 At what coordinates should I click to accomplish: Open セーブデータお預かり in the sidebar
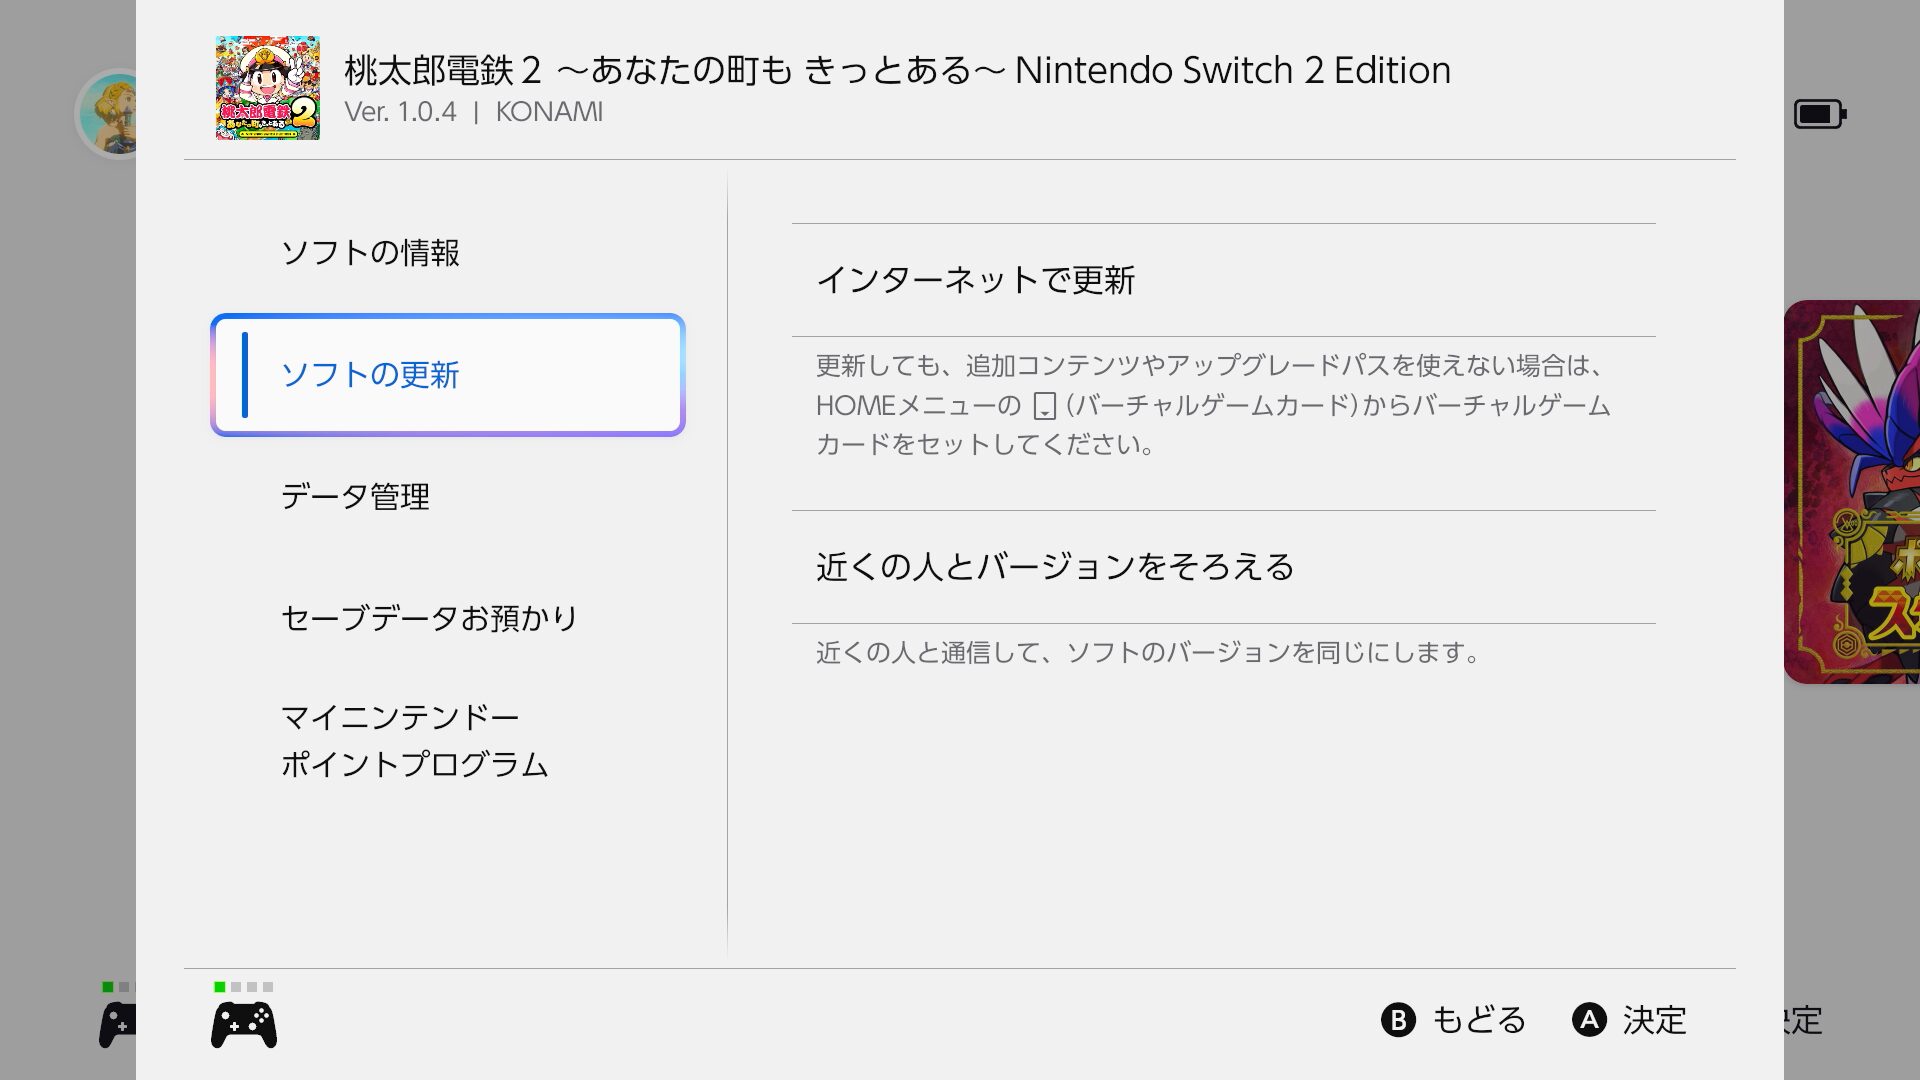(x=430, y=618)
